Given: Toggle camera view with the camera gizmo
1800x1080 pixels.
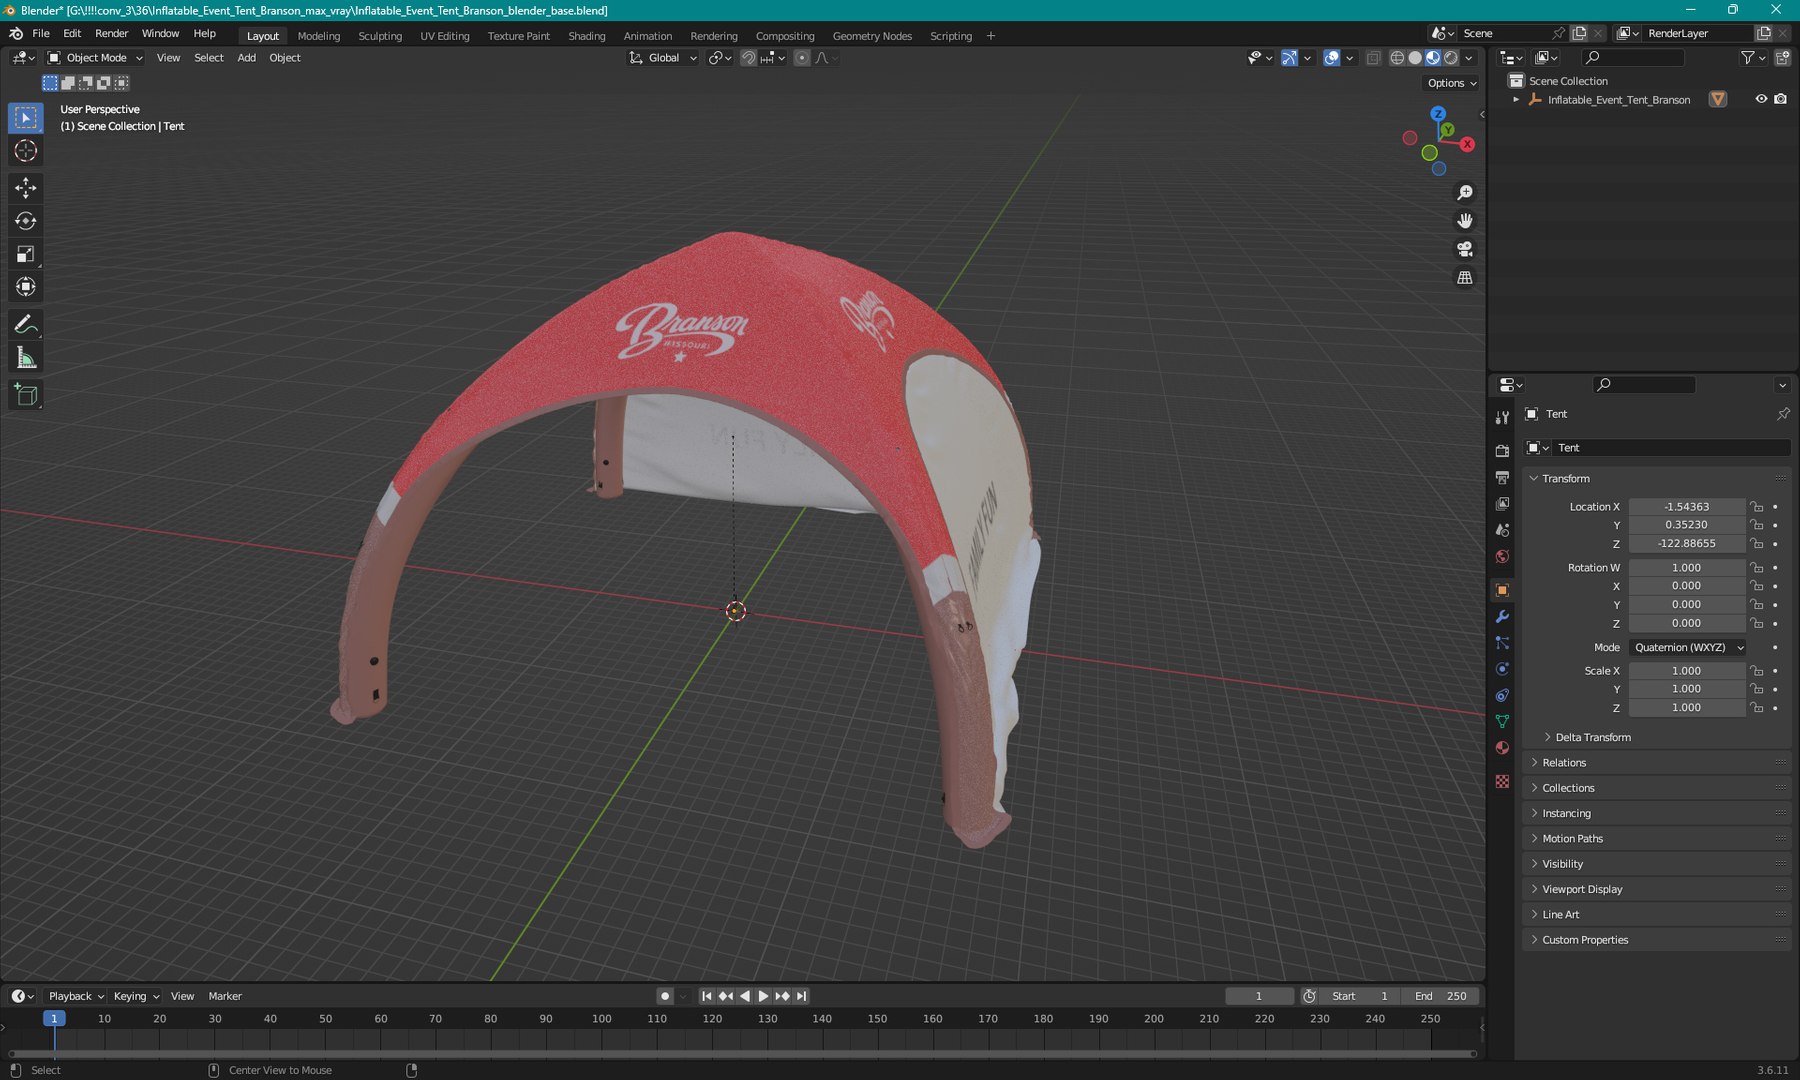Looking at the screenshot, I should coord(1465,249).
